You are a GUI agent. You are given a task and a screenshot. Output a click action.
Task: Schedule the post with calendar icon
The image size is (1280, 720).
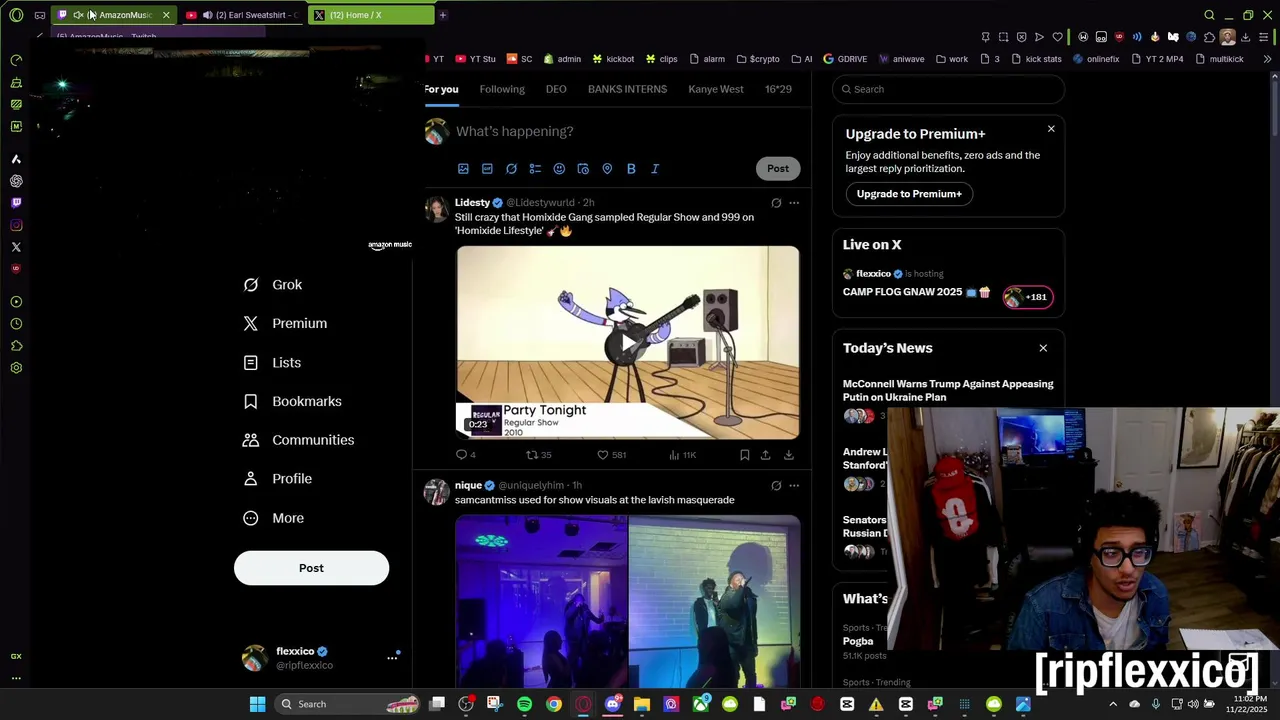pyautogui.click(x=583, y=169)
